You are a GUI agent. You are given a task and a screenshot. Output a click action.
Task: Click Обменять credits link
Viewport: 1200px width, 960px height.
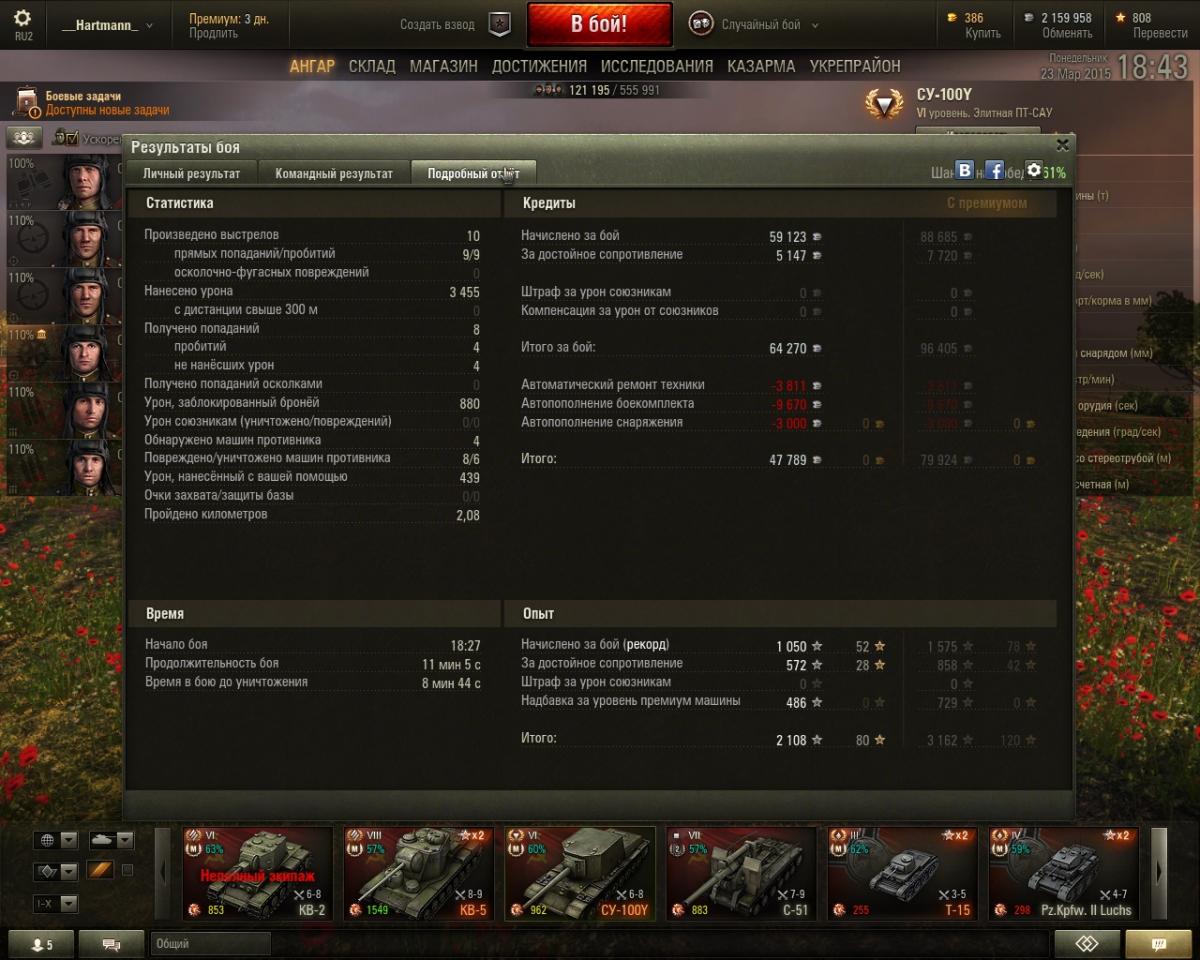click(x=1067, y=33)
